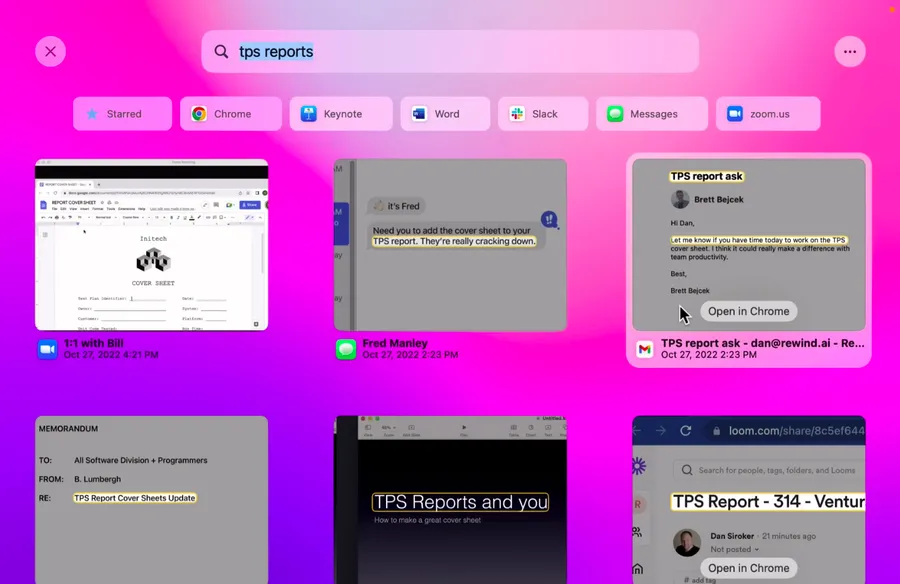900x584 pixels.
Task: Filter results by Chrome
Action: [x=231, y=114]
